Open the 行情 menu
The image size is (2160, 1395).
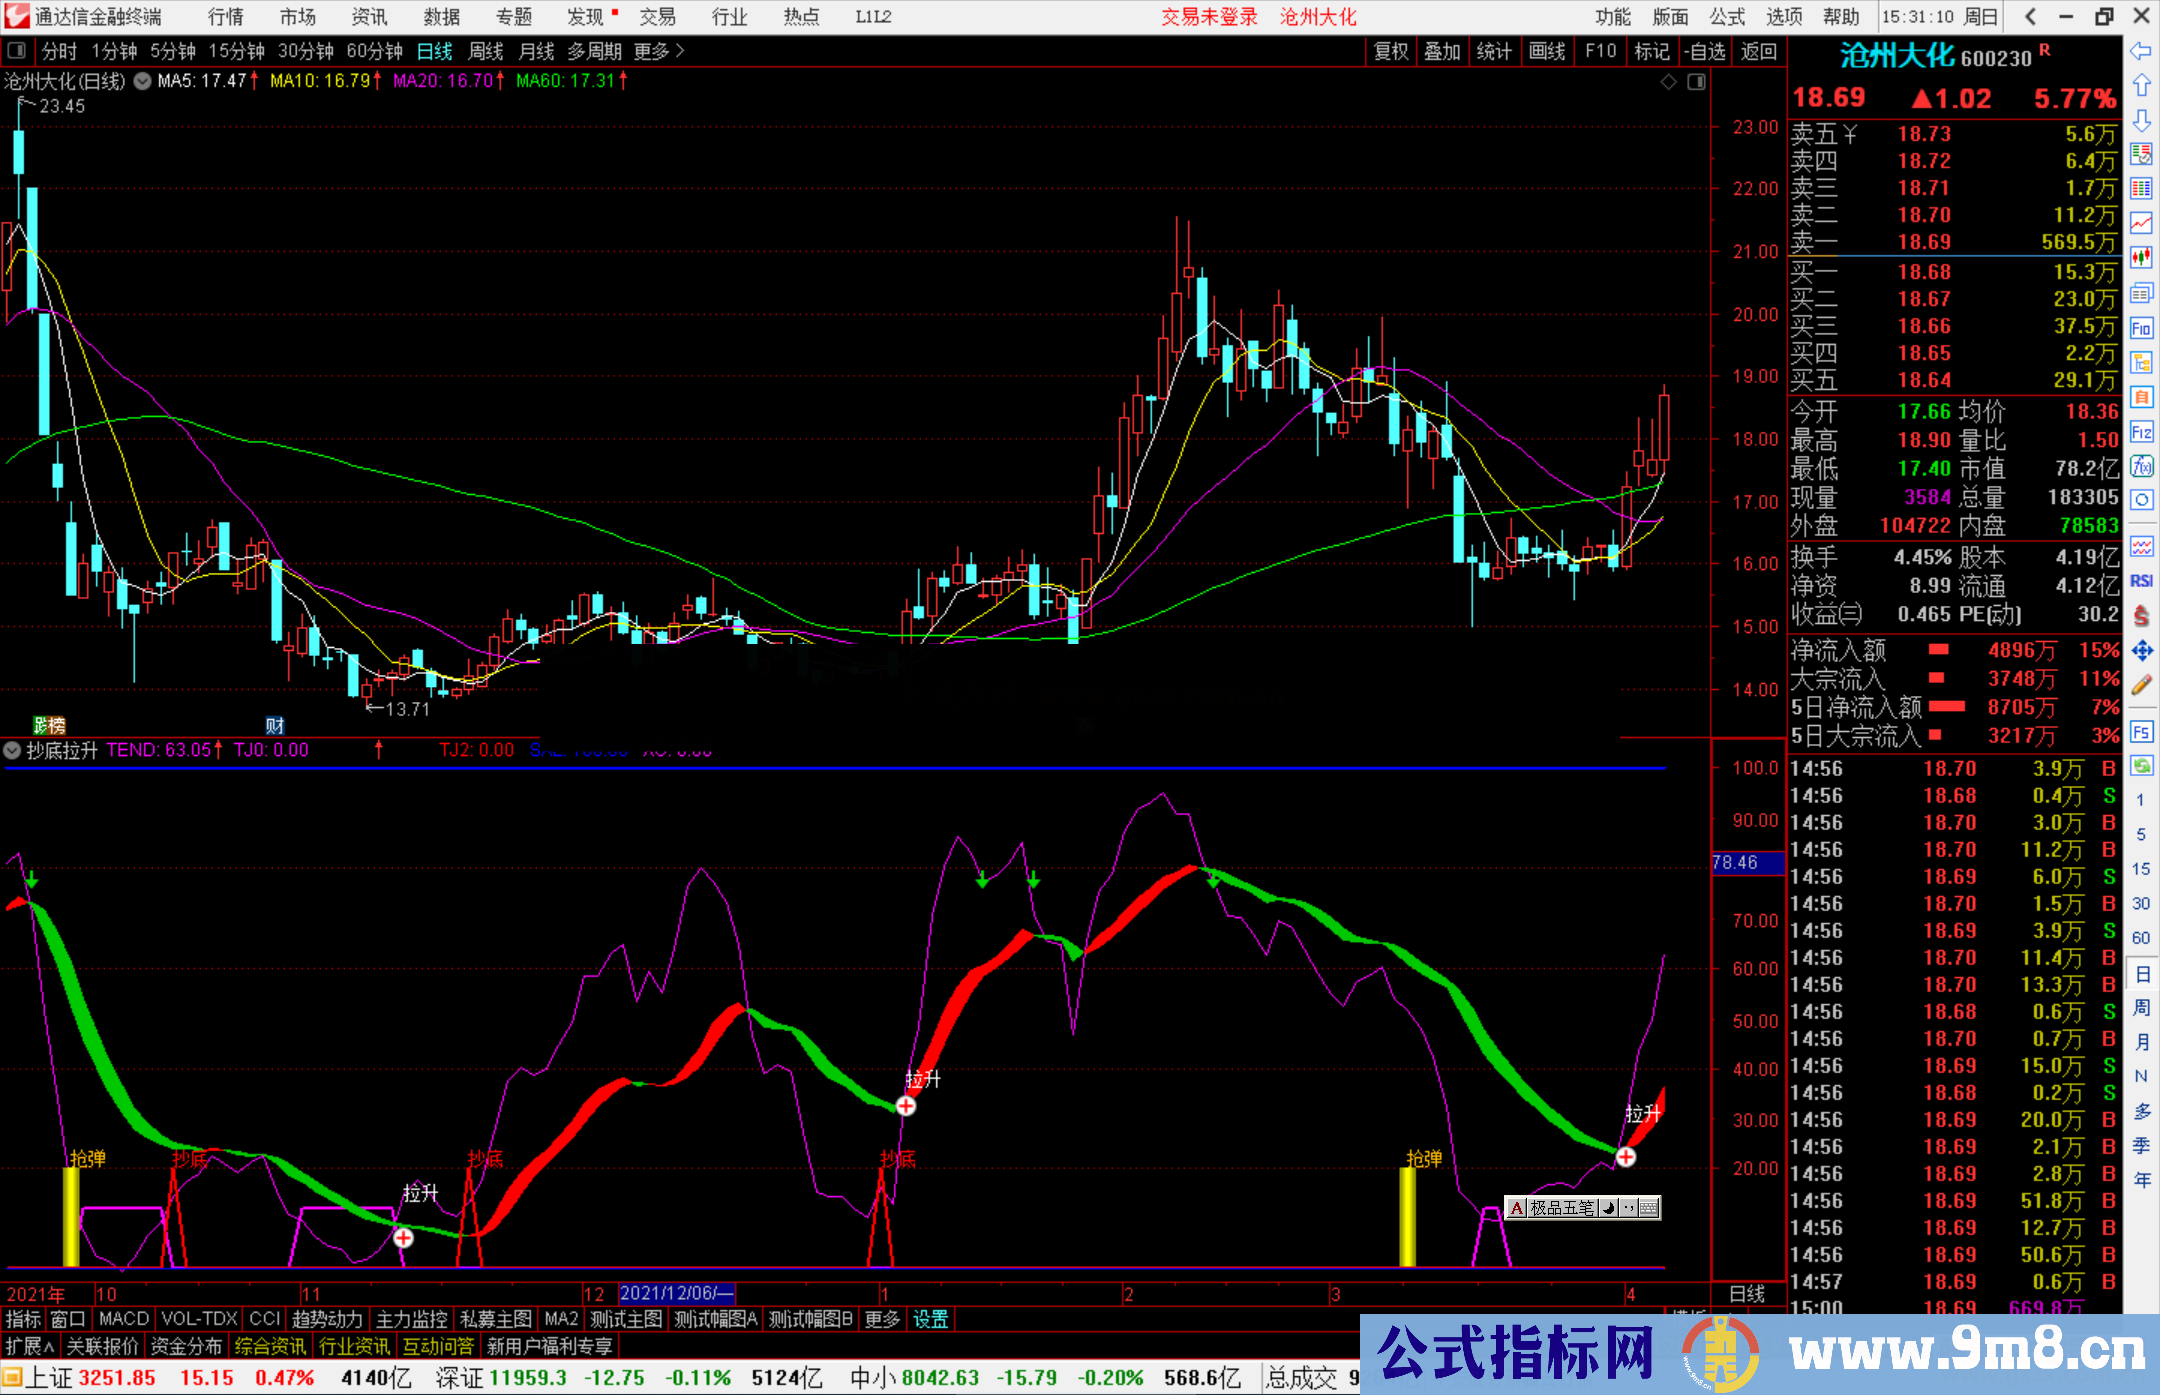(225, 17)
